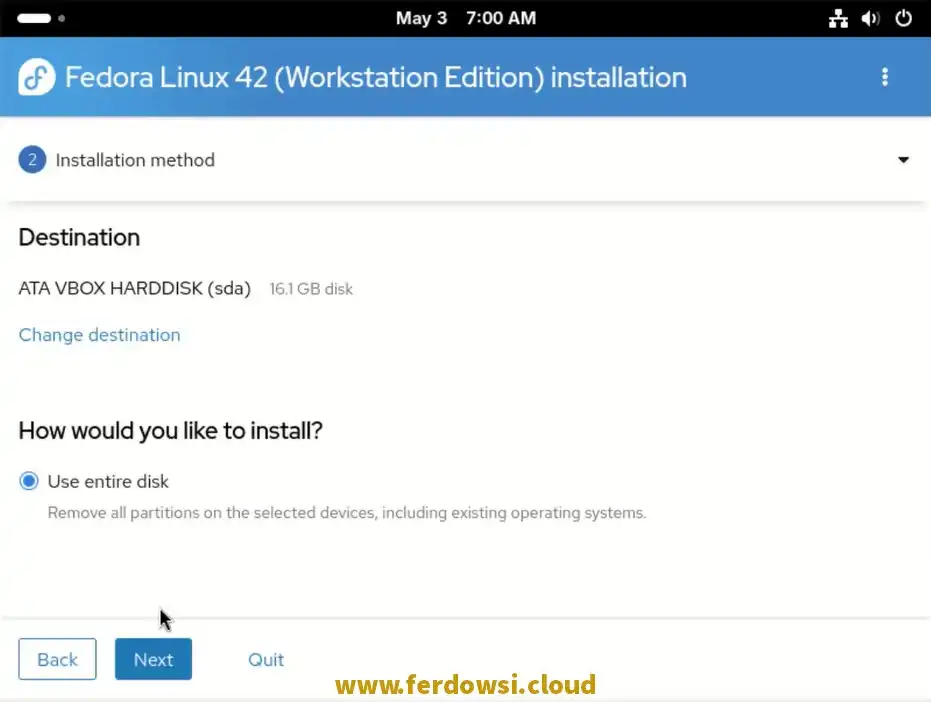The height and width of the screenshot is (702, 931).
Task: Open the clock showing May 3 7:00 AM
Action: pos(466,18)
